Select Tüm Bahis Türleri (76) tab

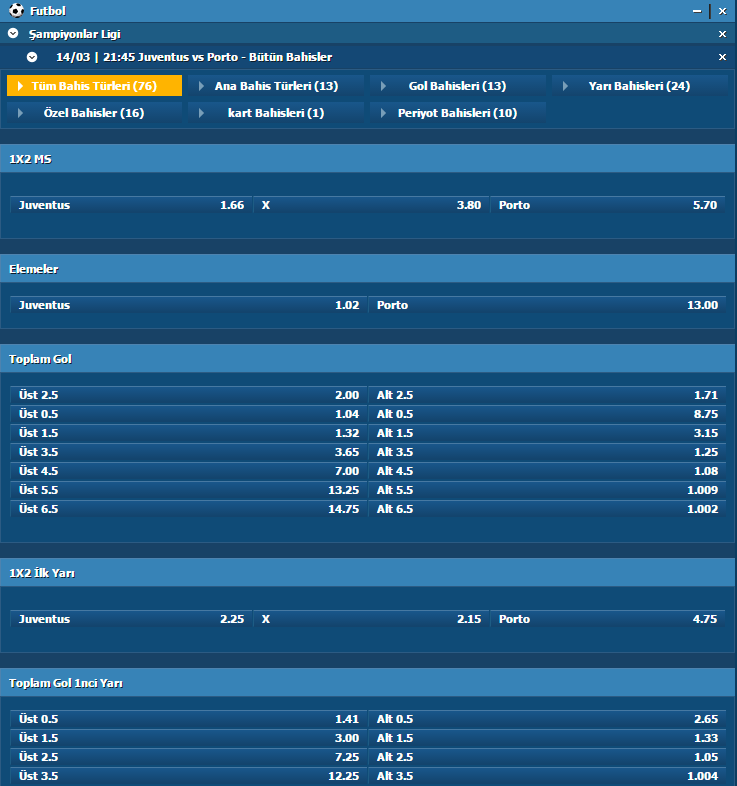click(94, 86)
